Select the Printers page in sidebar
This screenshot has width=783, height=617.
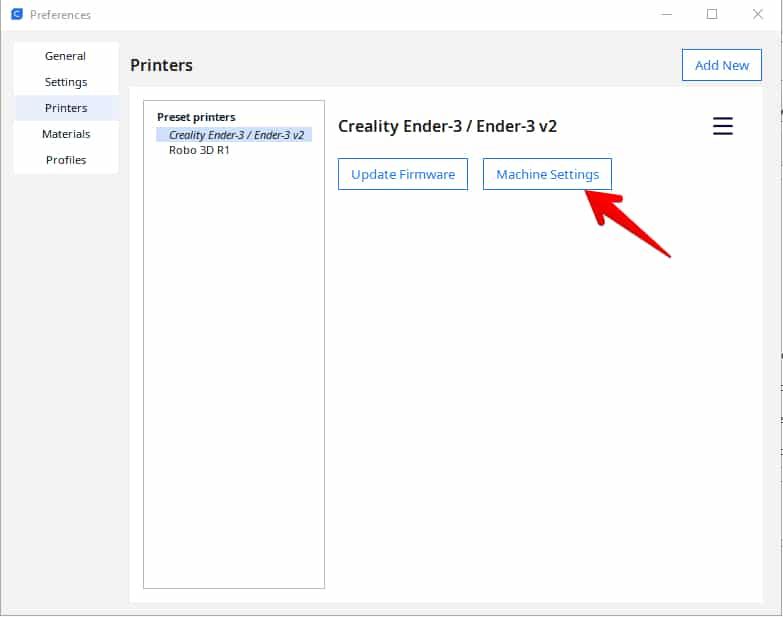tap(66, 108)
